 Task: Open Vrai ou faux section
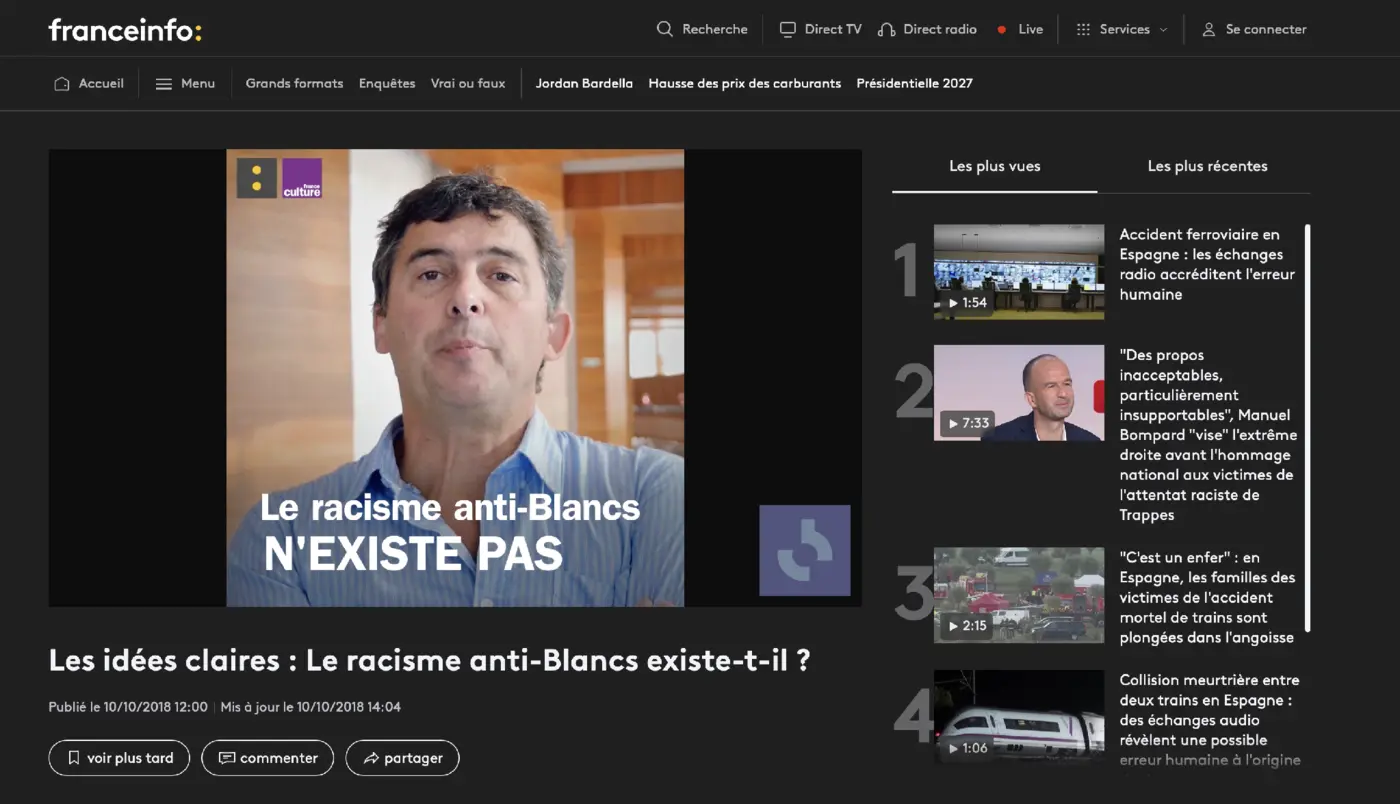tap(468, 83)
